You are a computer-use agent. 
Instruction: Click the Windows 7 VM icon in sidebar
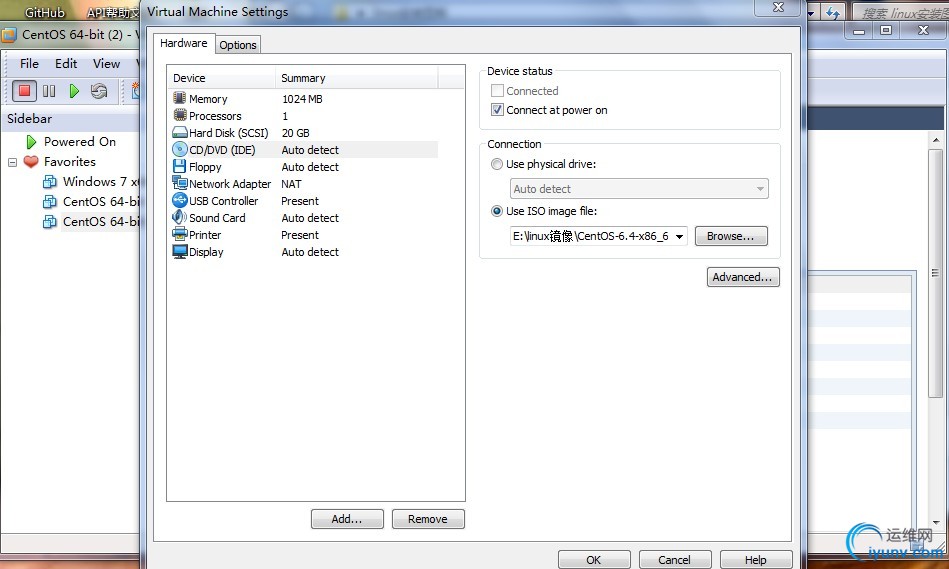(50, 182)
